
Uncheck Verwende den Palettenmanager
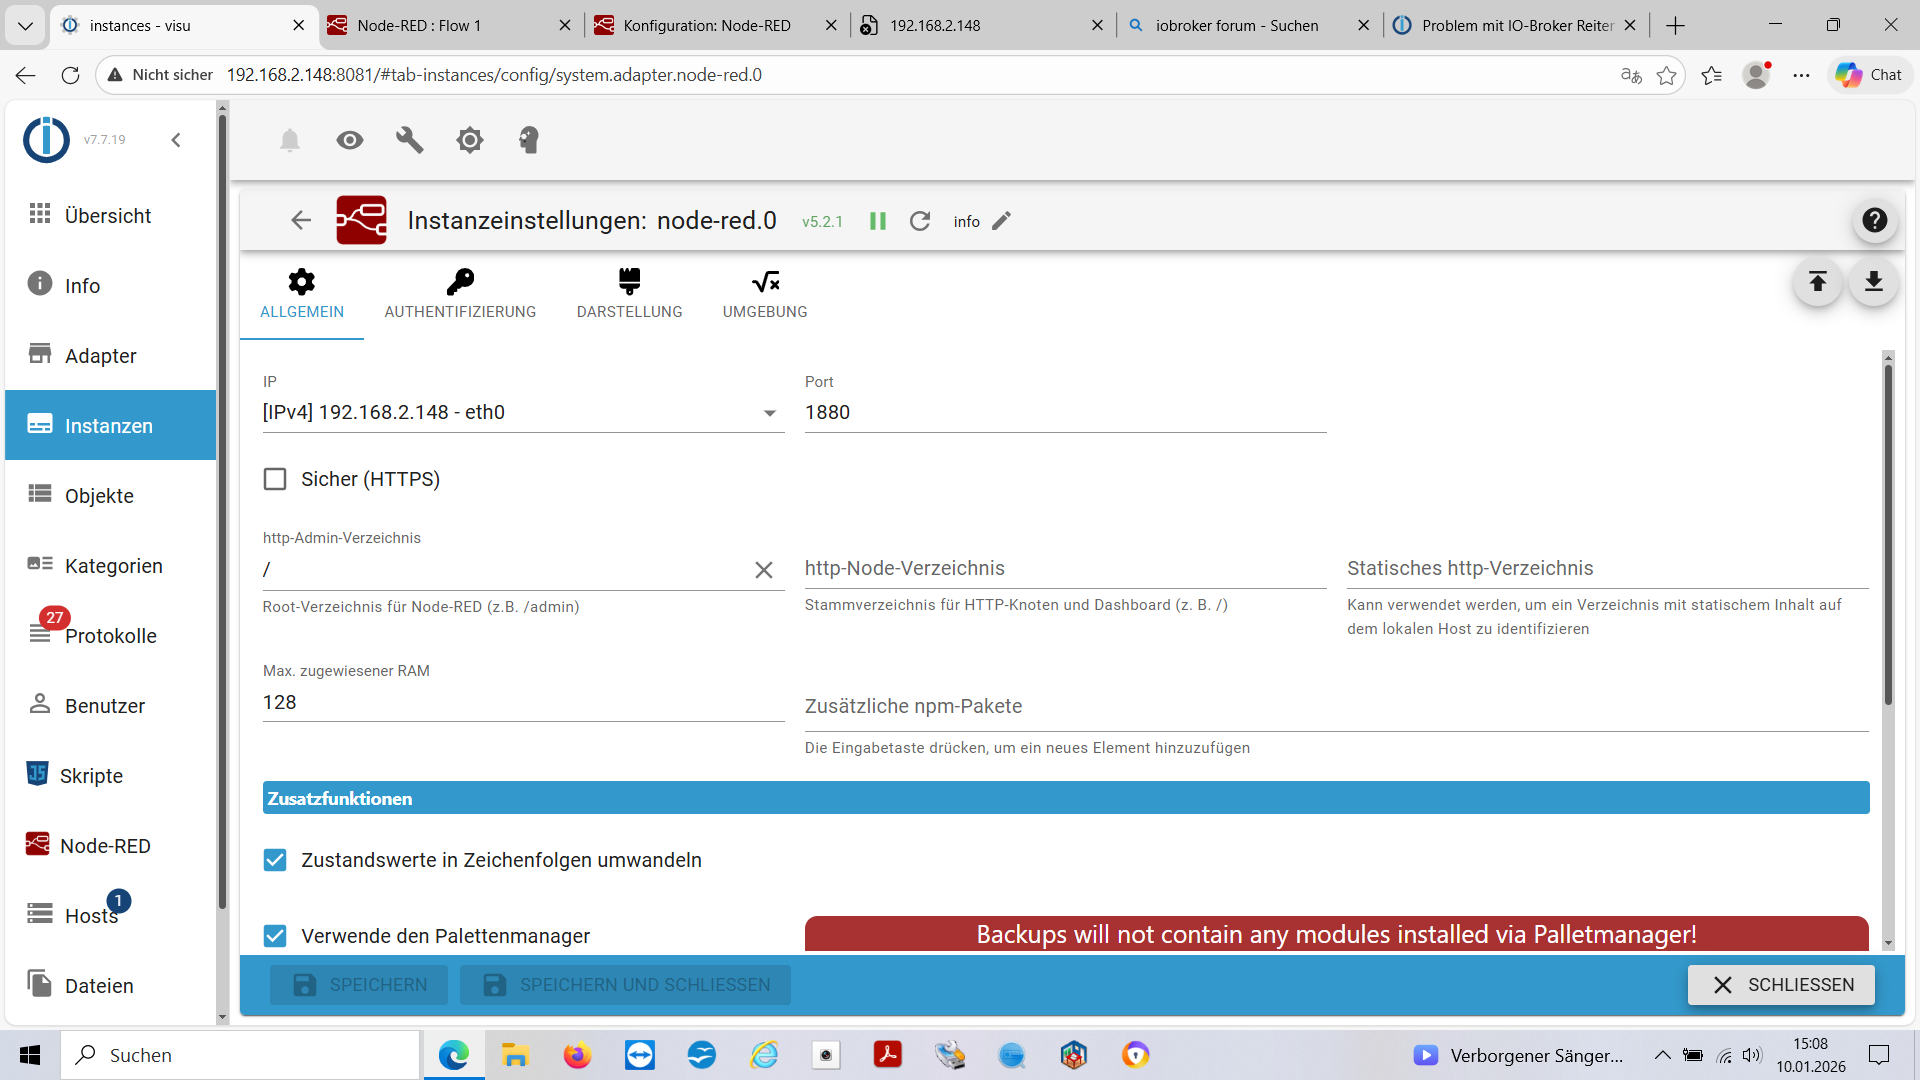tap(275, 936)
